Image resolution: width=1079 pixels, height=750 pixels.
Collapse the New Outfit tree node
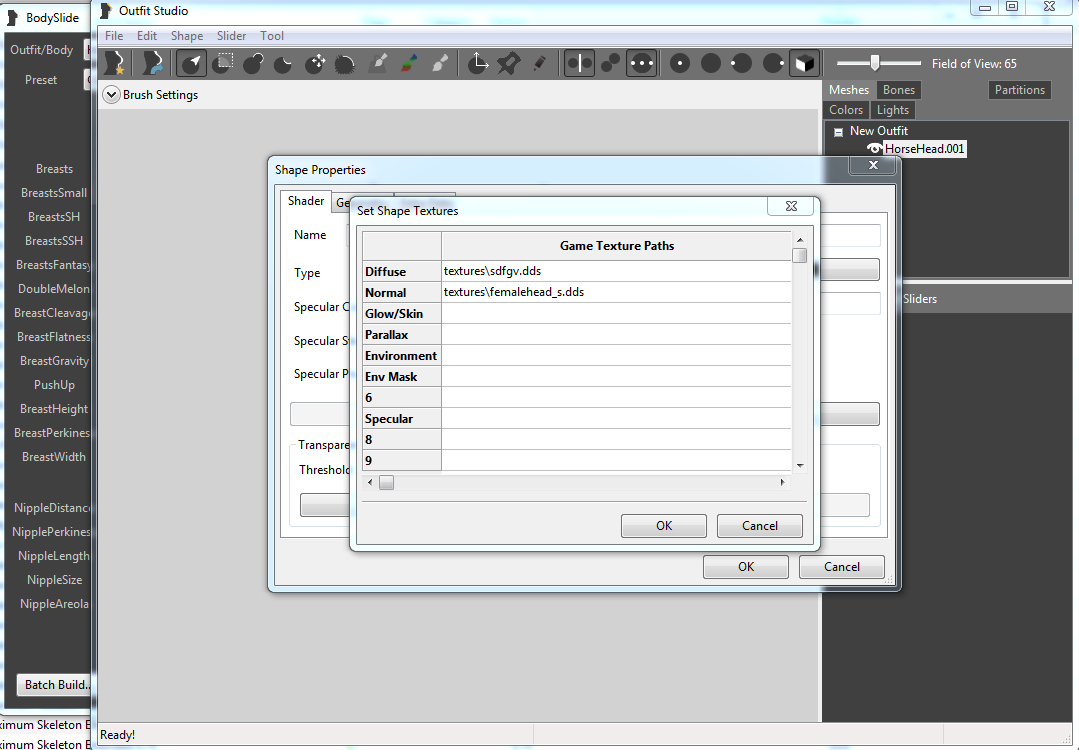click(x=838, y=131)
